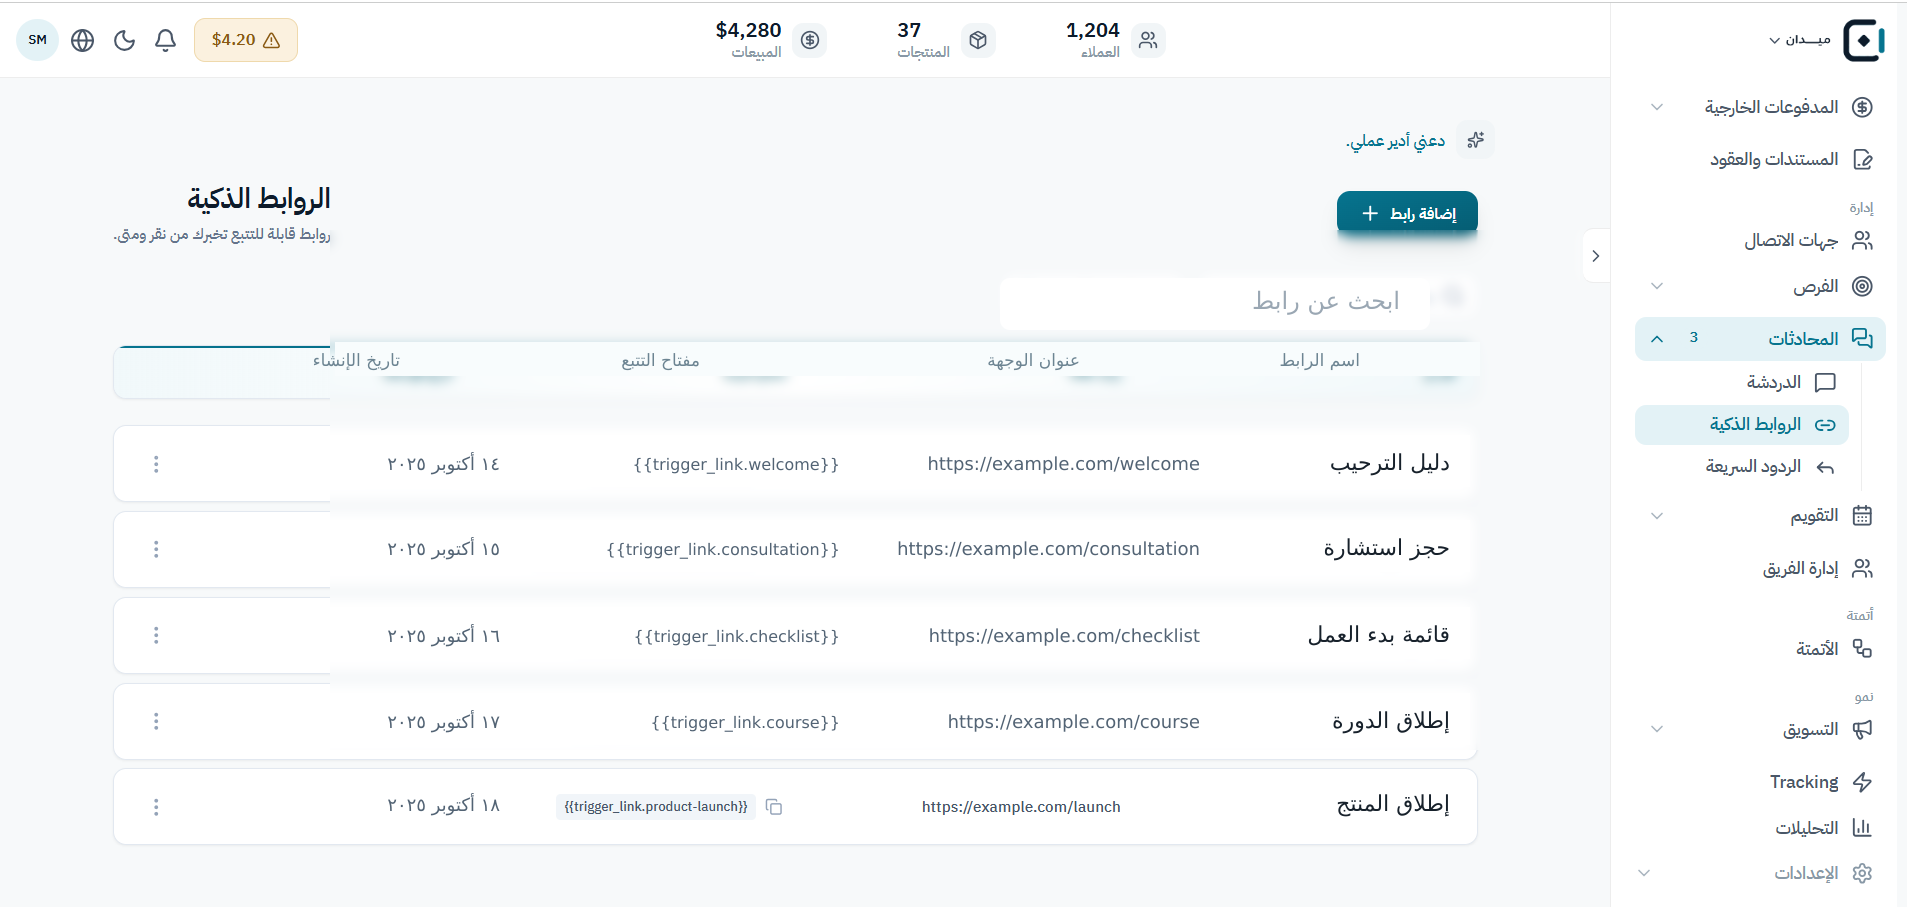Click the اسم الرابط column header

(1320, 360)
